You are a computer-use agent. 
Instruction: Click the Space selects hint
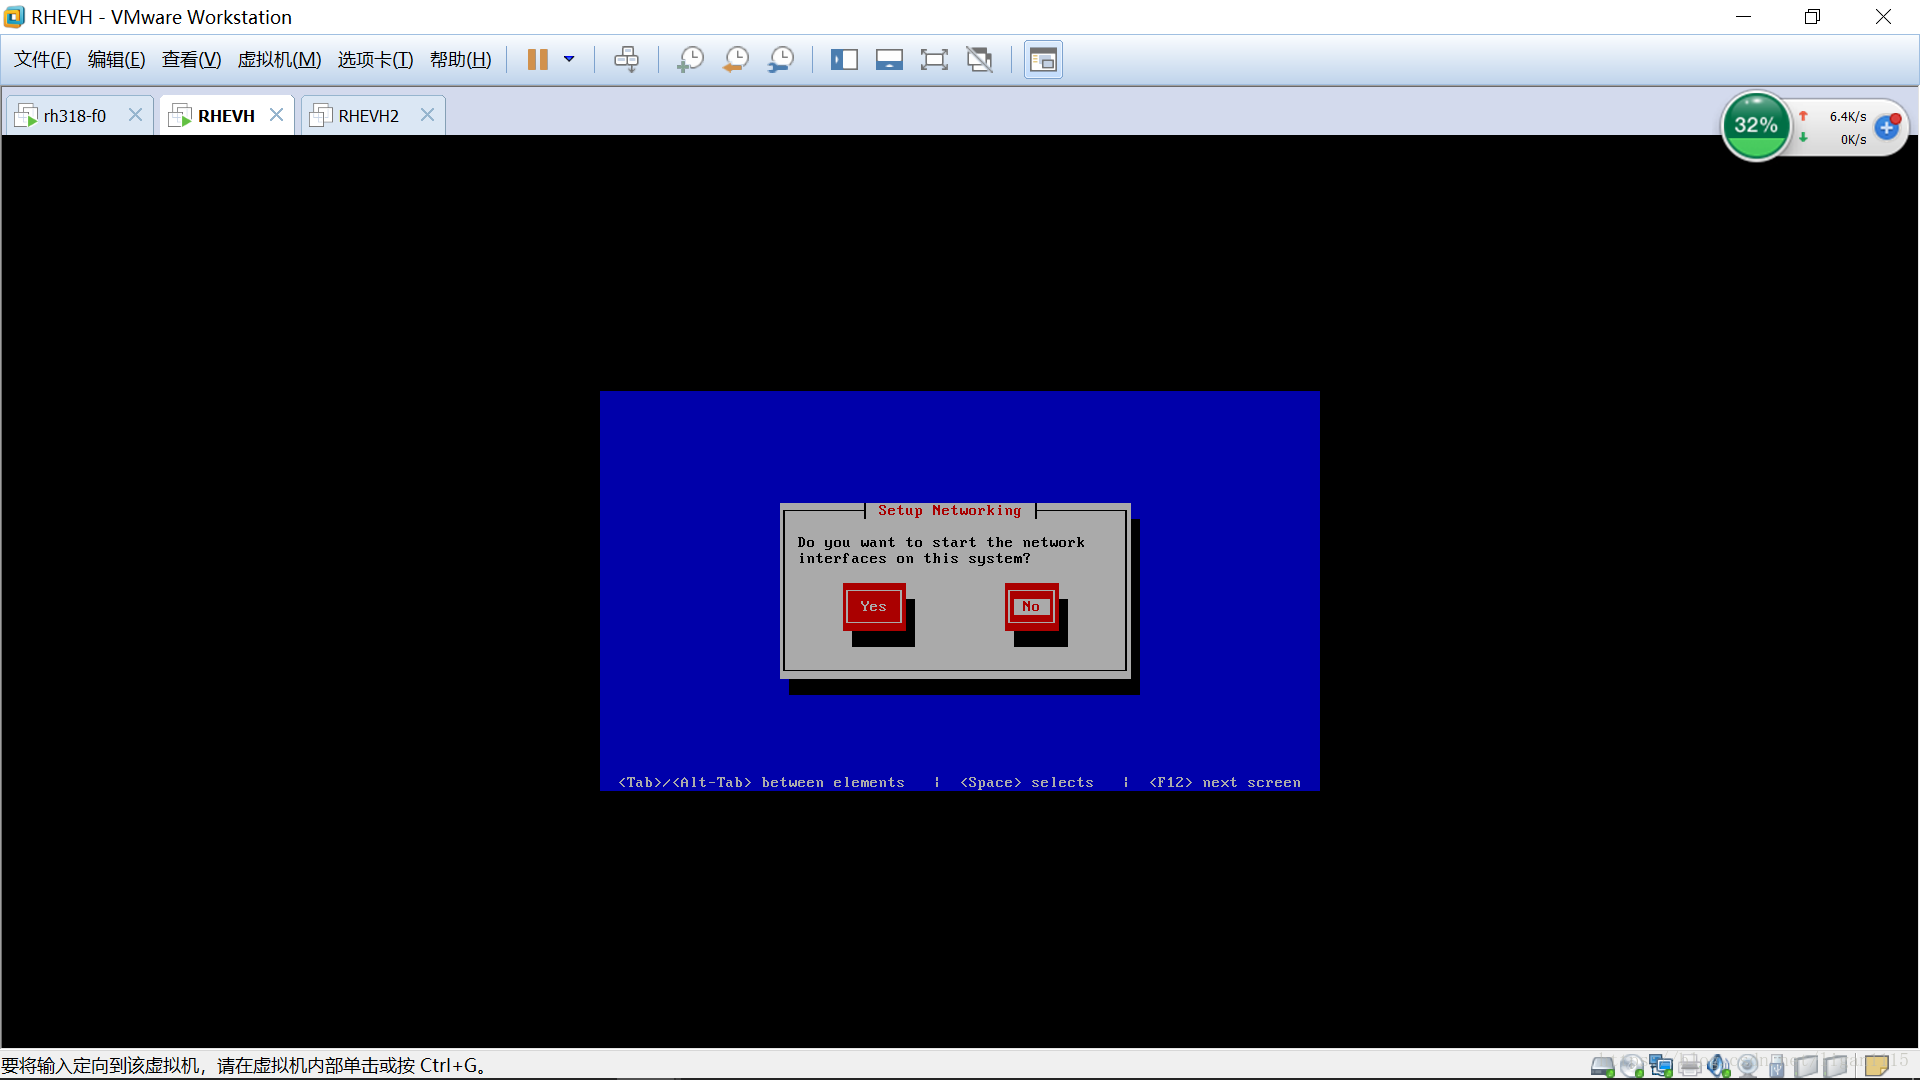pos(1027,783)
